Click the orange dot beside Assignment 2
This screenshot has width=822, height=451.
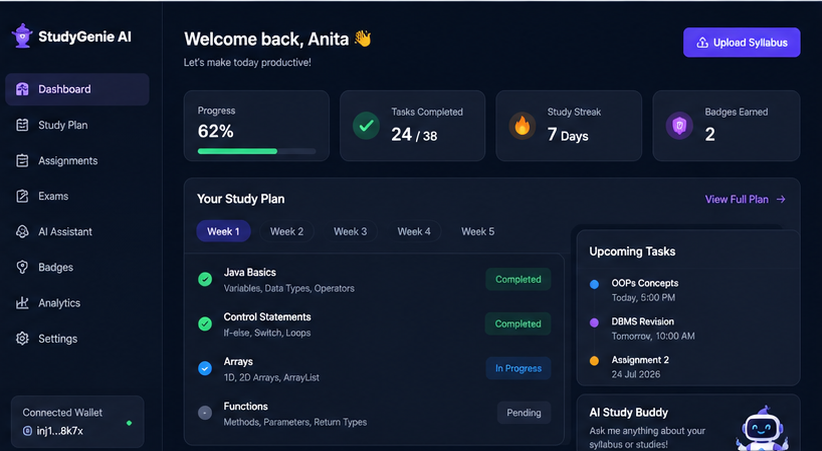[594, 361]
